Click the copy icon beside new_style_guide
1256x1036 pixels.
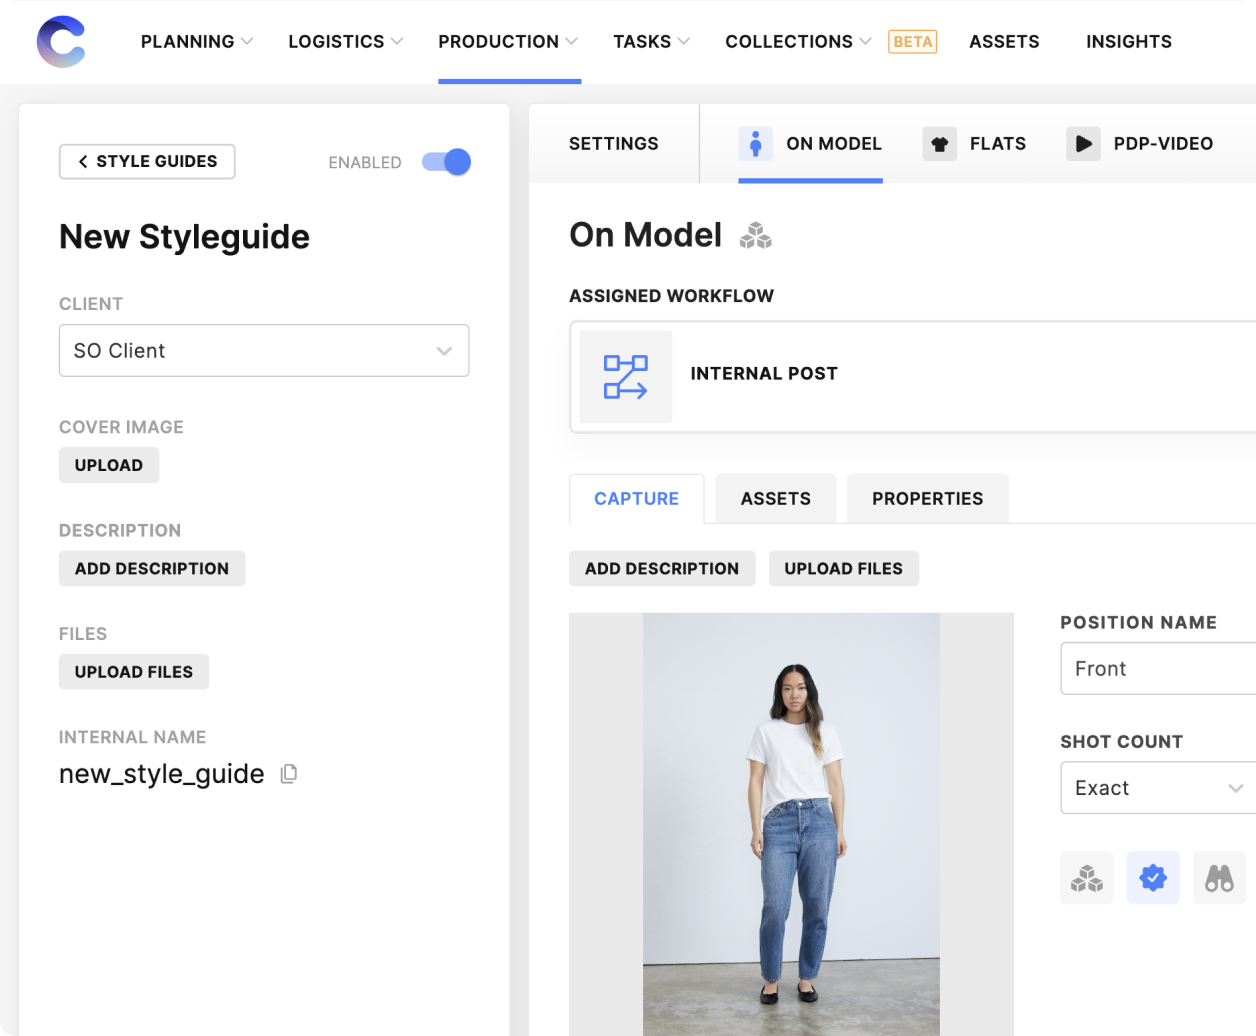(289, 773)
